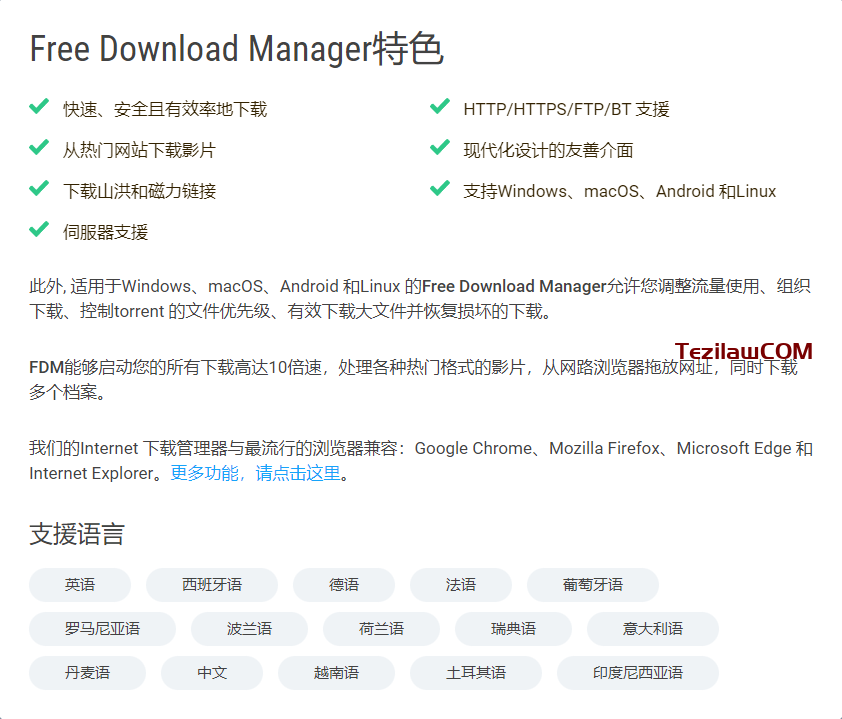Click checkmark beside 下载山洪和磁力链接
The height and width of the screenshot is (719, 842).
39,188
